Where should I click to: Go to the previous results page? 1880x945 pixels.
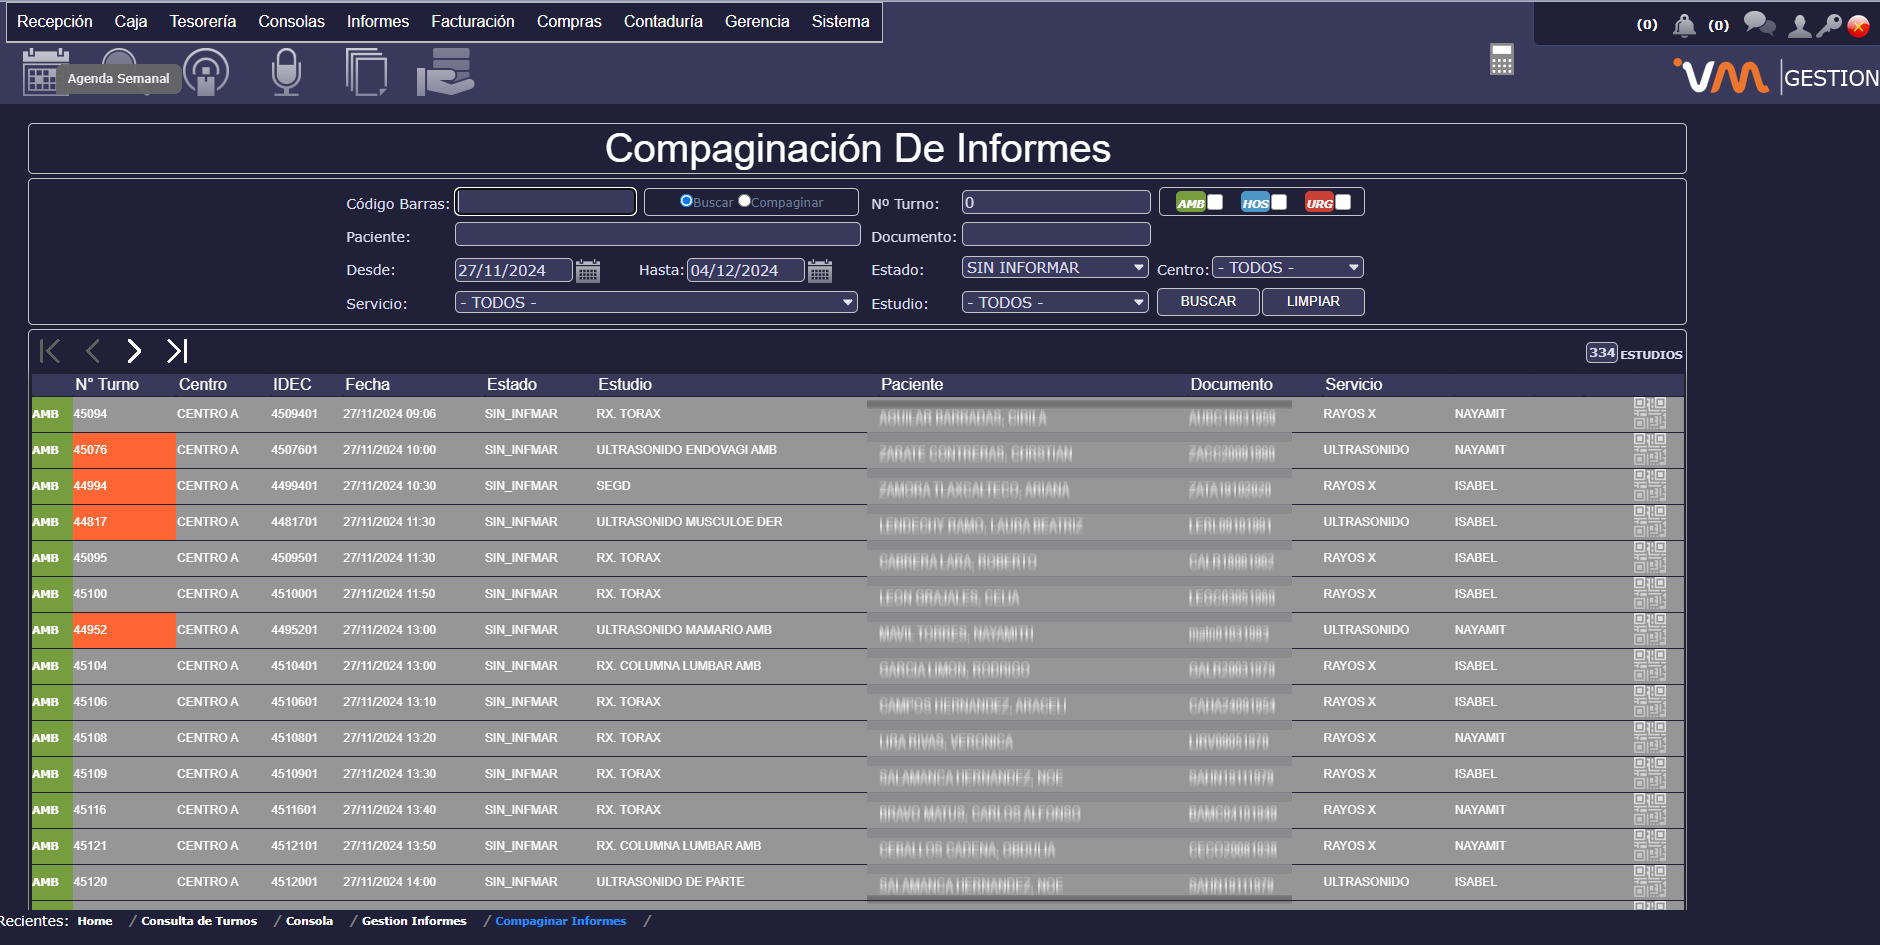tap(93, 351)
